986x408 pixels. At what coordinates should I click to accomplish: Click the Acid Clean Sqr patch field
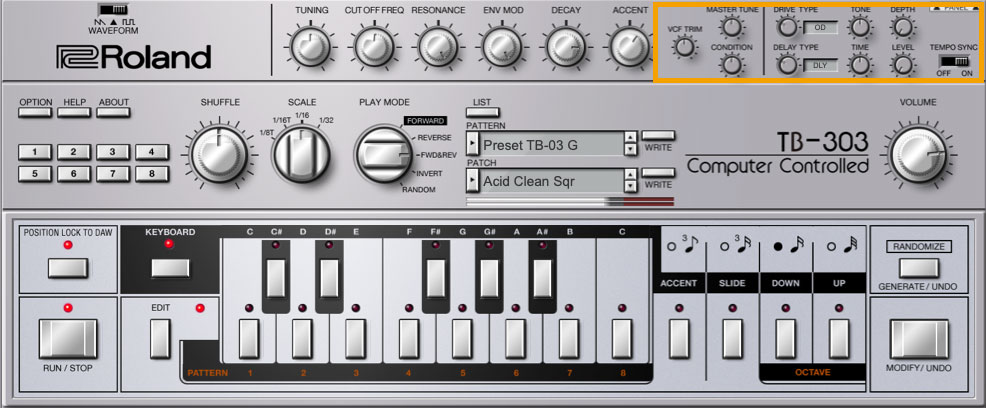click(551, 182)
